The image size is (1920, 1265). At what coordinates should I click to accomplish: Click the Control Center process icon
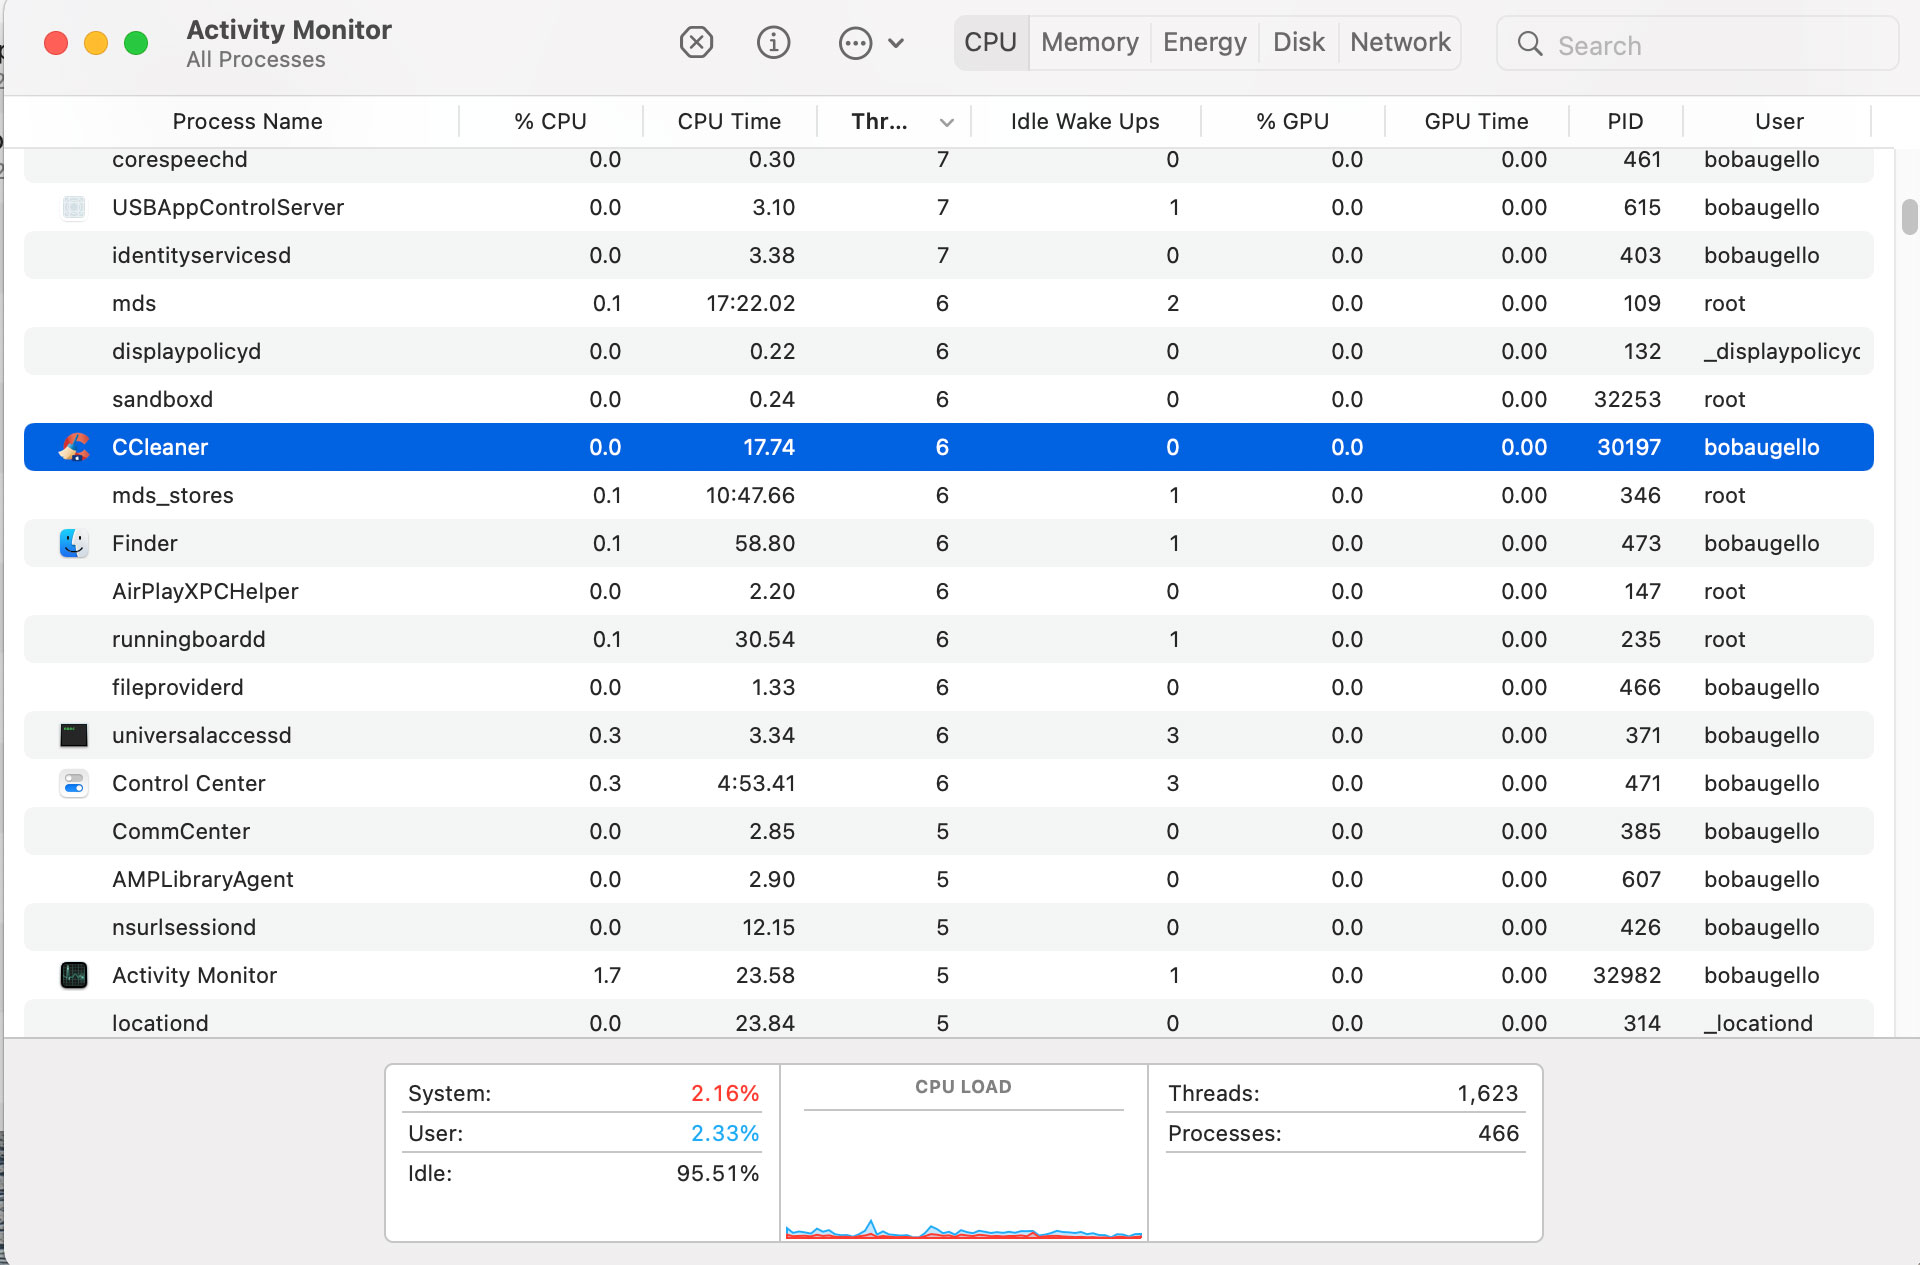click(x=74, y=783)
